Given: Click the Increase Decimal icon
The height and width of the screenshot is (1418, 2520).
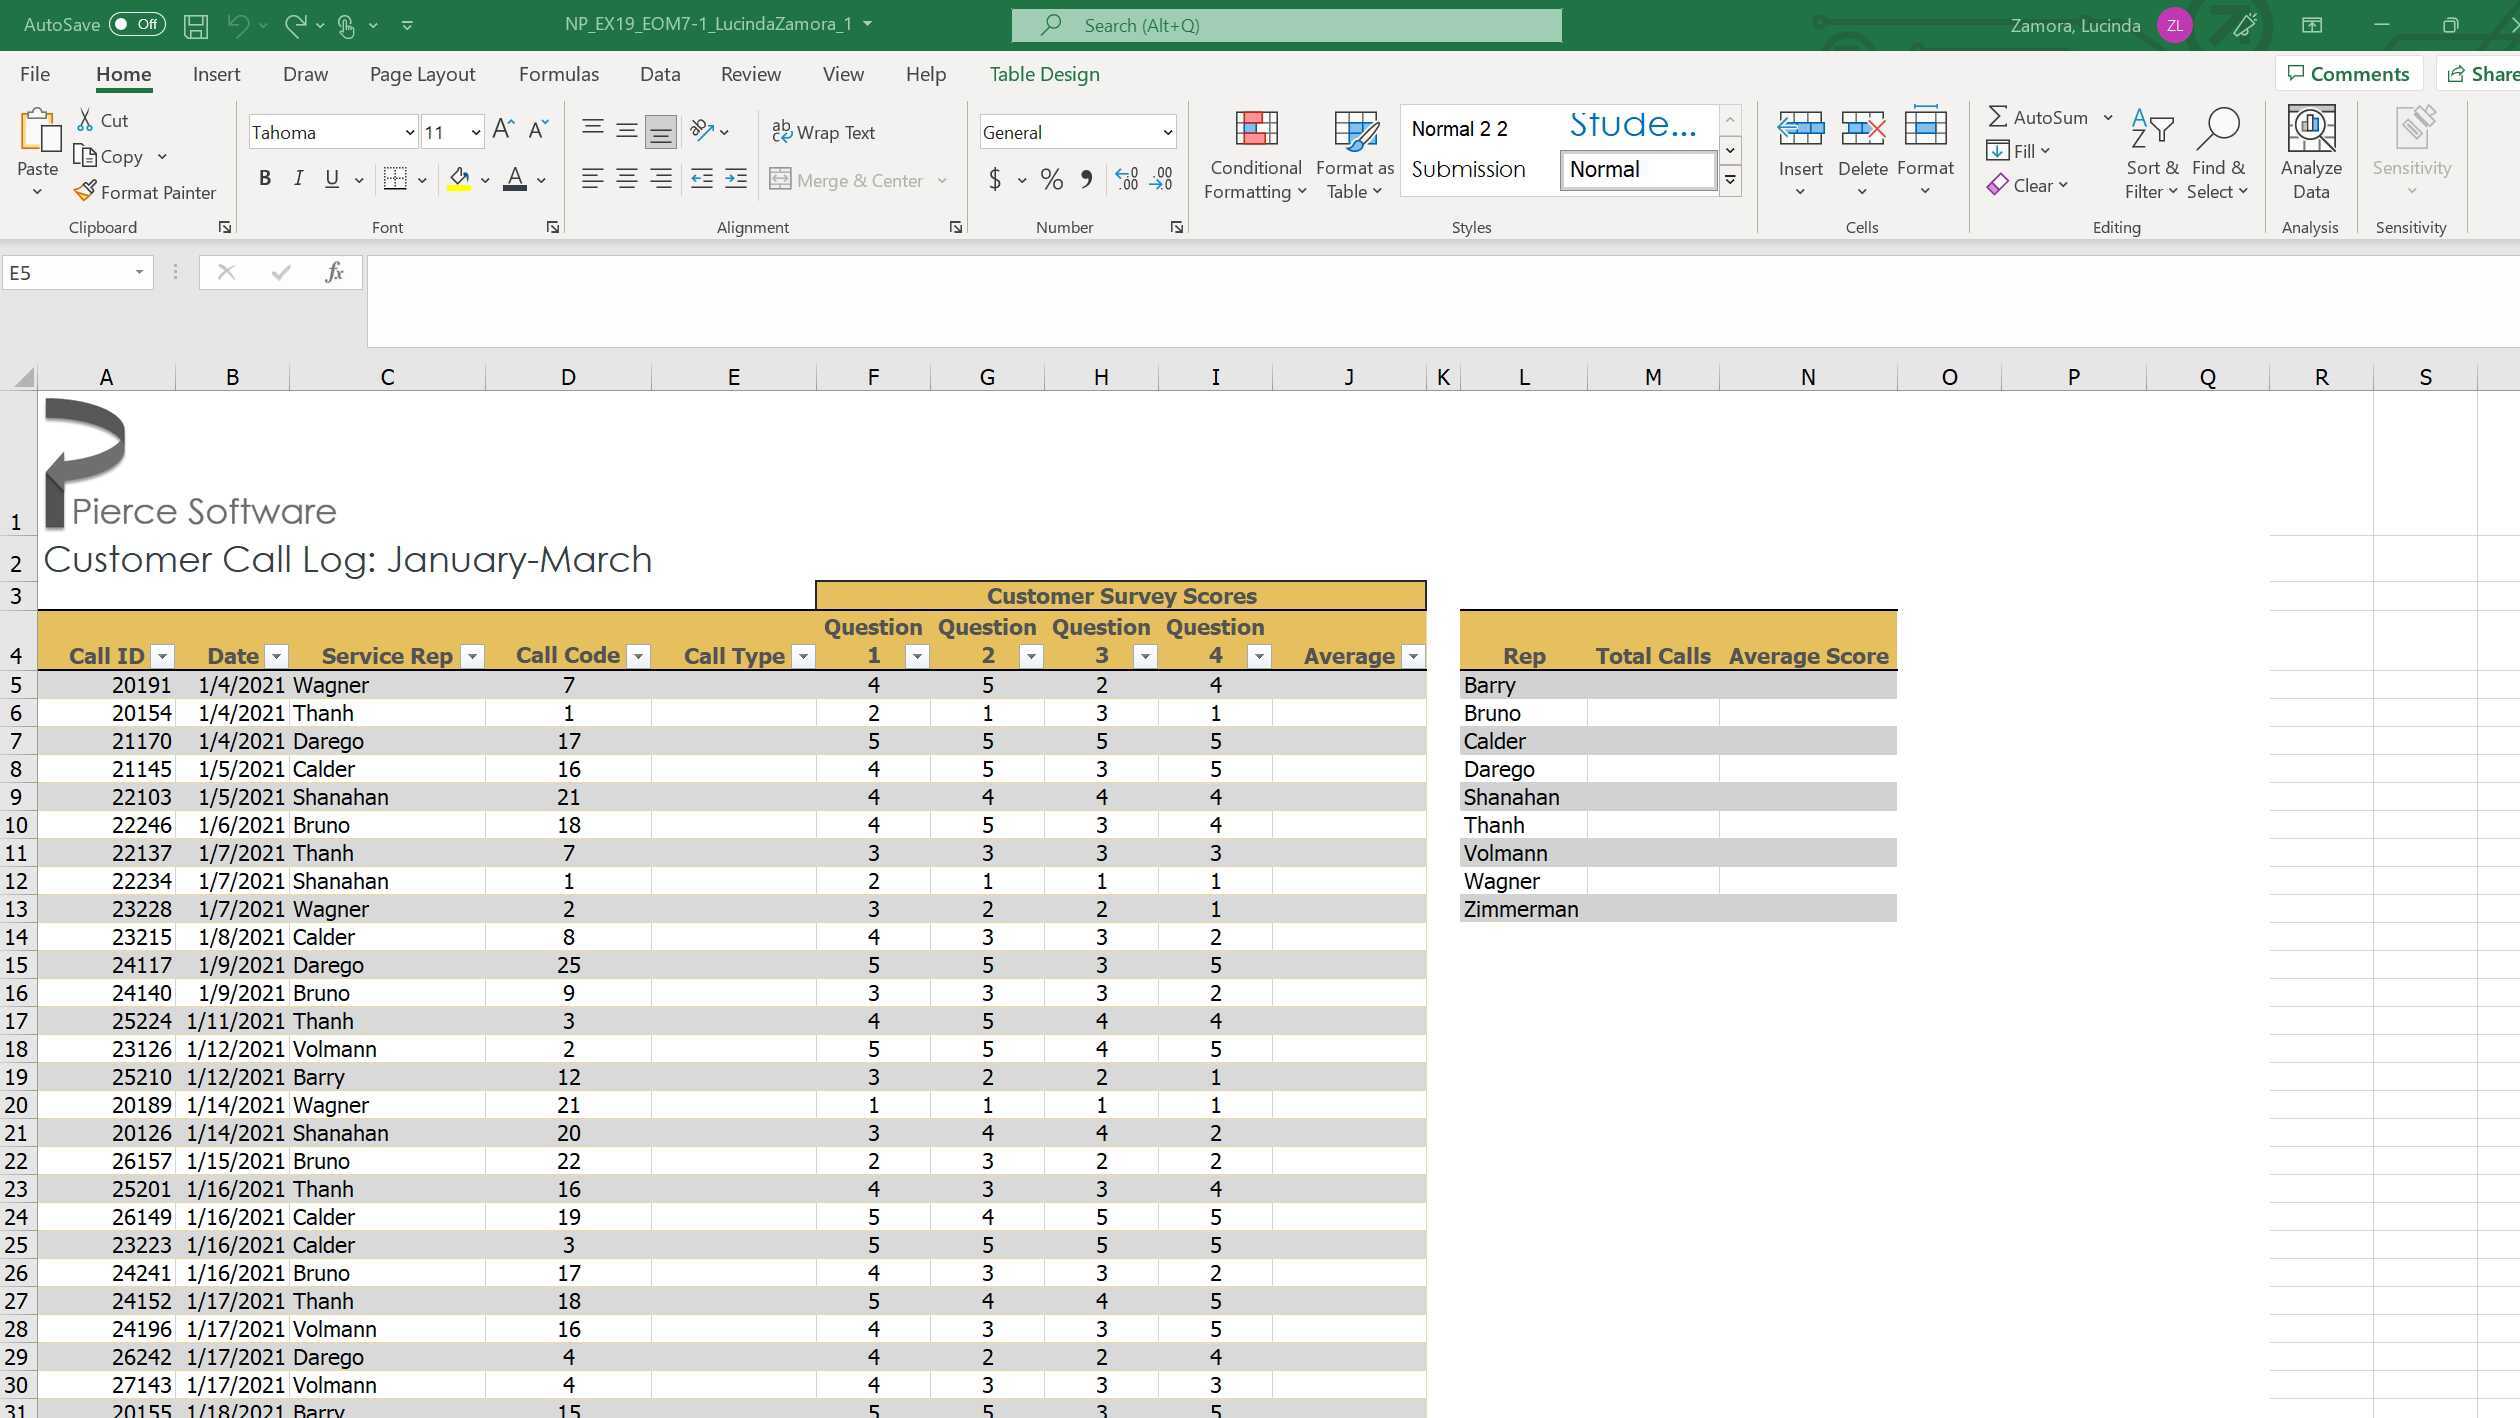Looking at the screenshot, I should pos(1126,179).
